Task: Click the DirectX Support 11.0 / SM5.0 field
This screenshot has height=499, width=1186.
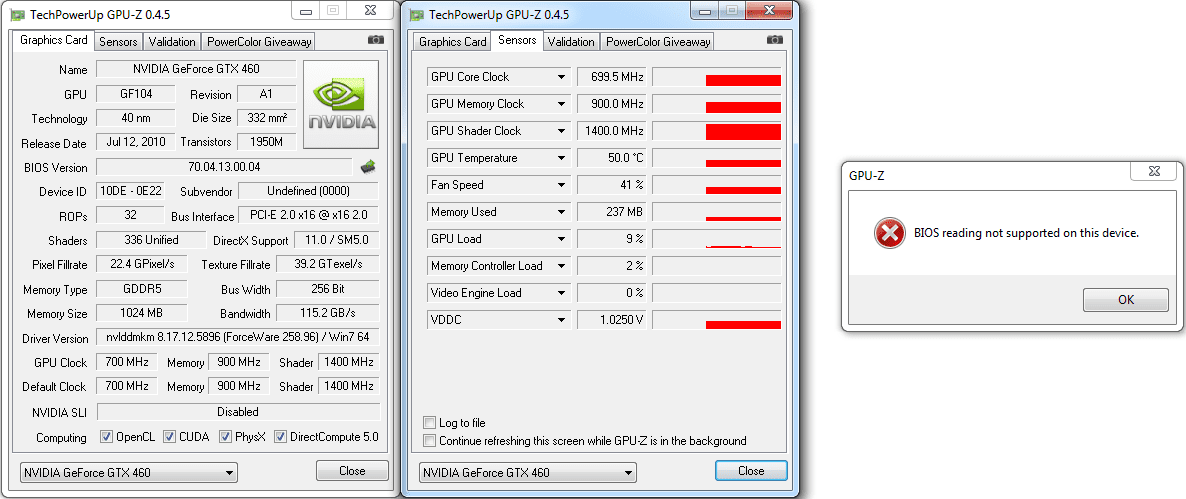Action: (x=337, y=240)
